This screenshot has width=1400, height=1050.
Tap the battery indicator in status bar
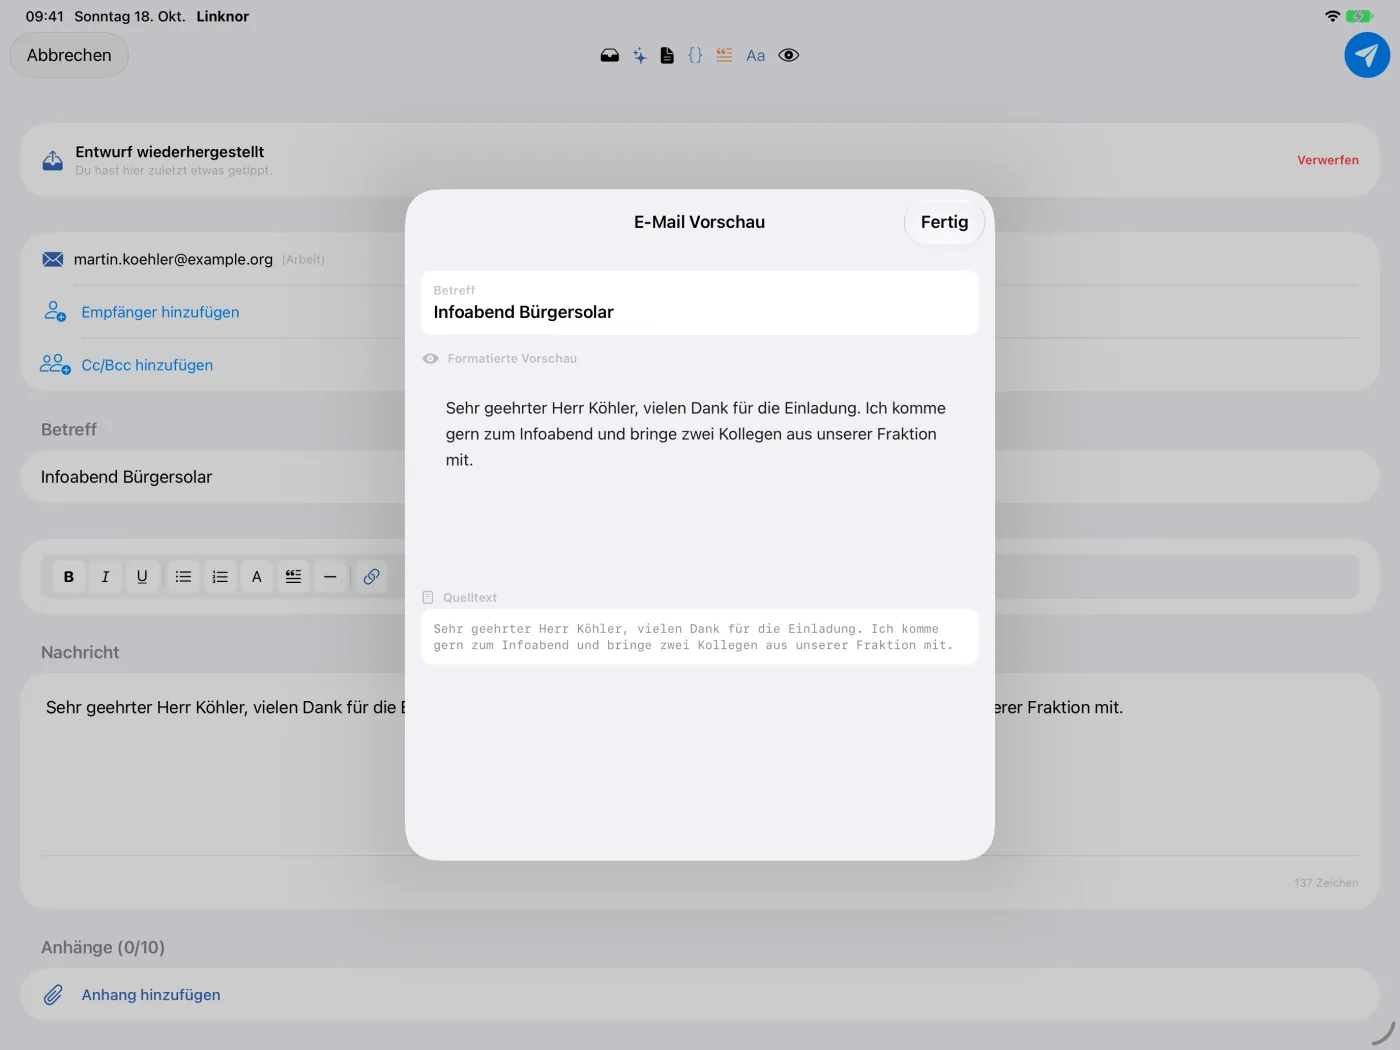click(1360, 16)
